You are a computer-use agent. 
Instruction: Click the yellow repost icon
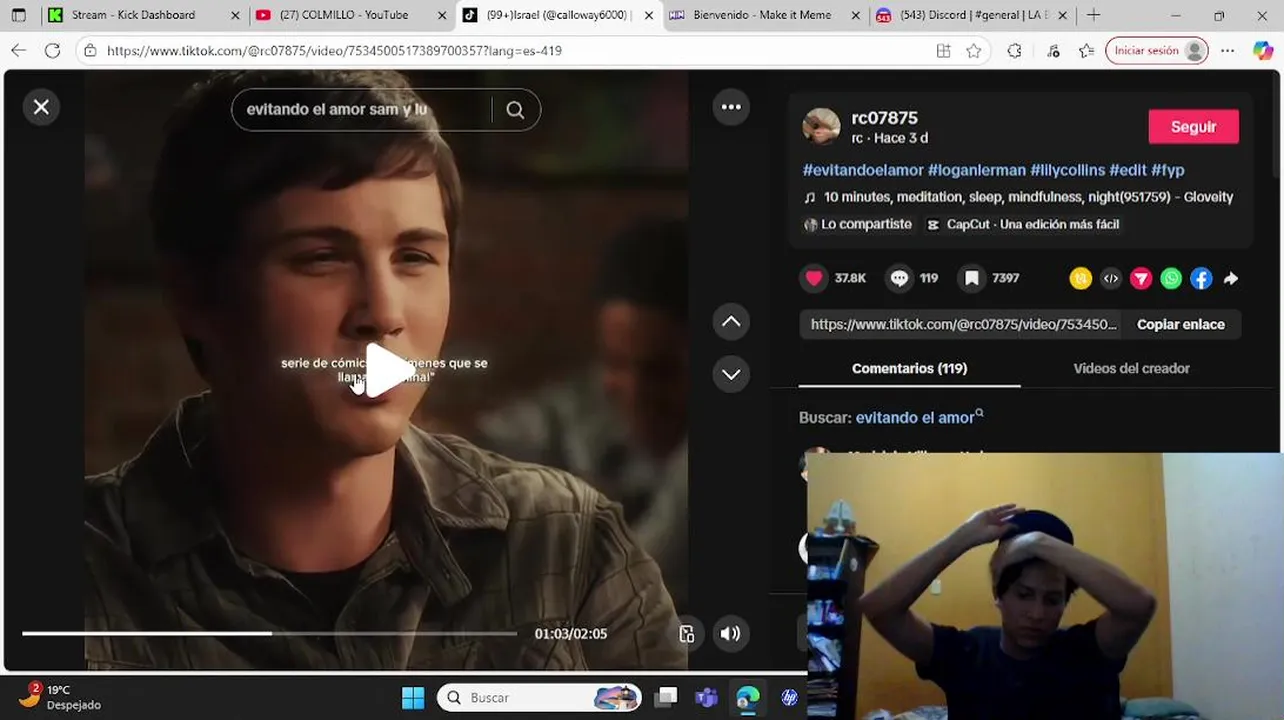click(1080, 279)
